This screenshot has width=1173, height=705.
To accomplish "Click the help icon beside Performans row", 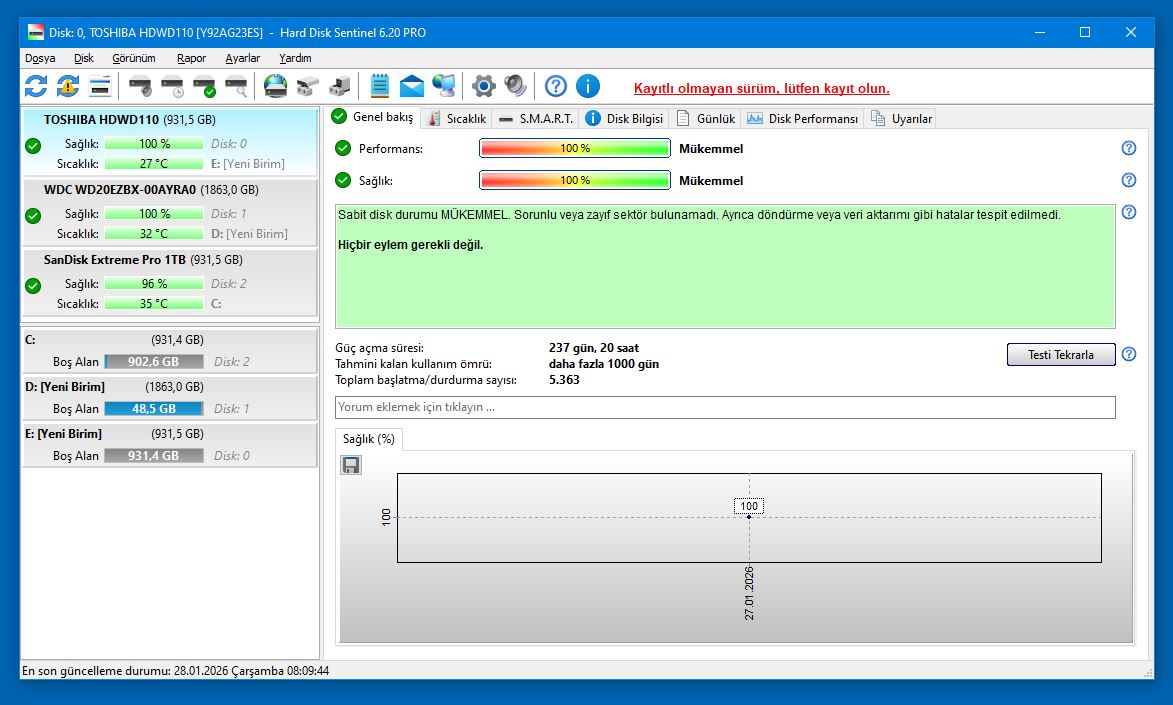I will click(x=1129, y=148).
